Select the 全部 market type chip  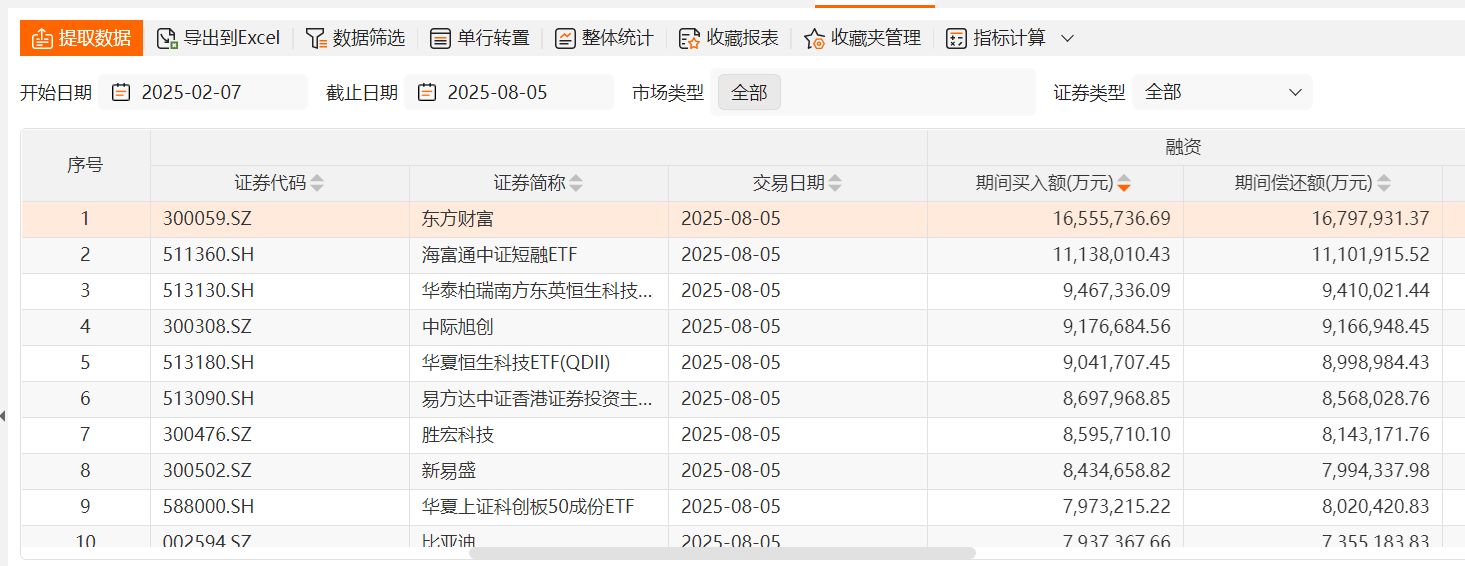[749, 92]
